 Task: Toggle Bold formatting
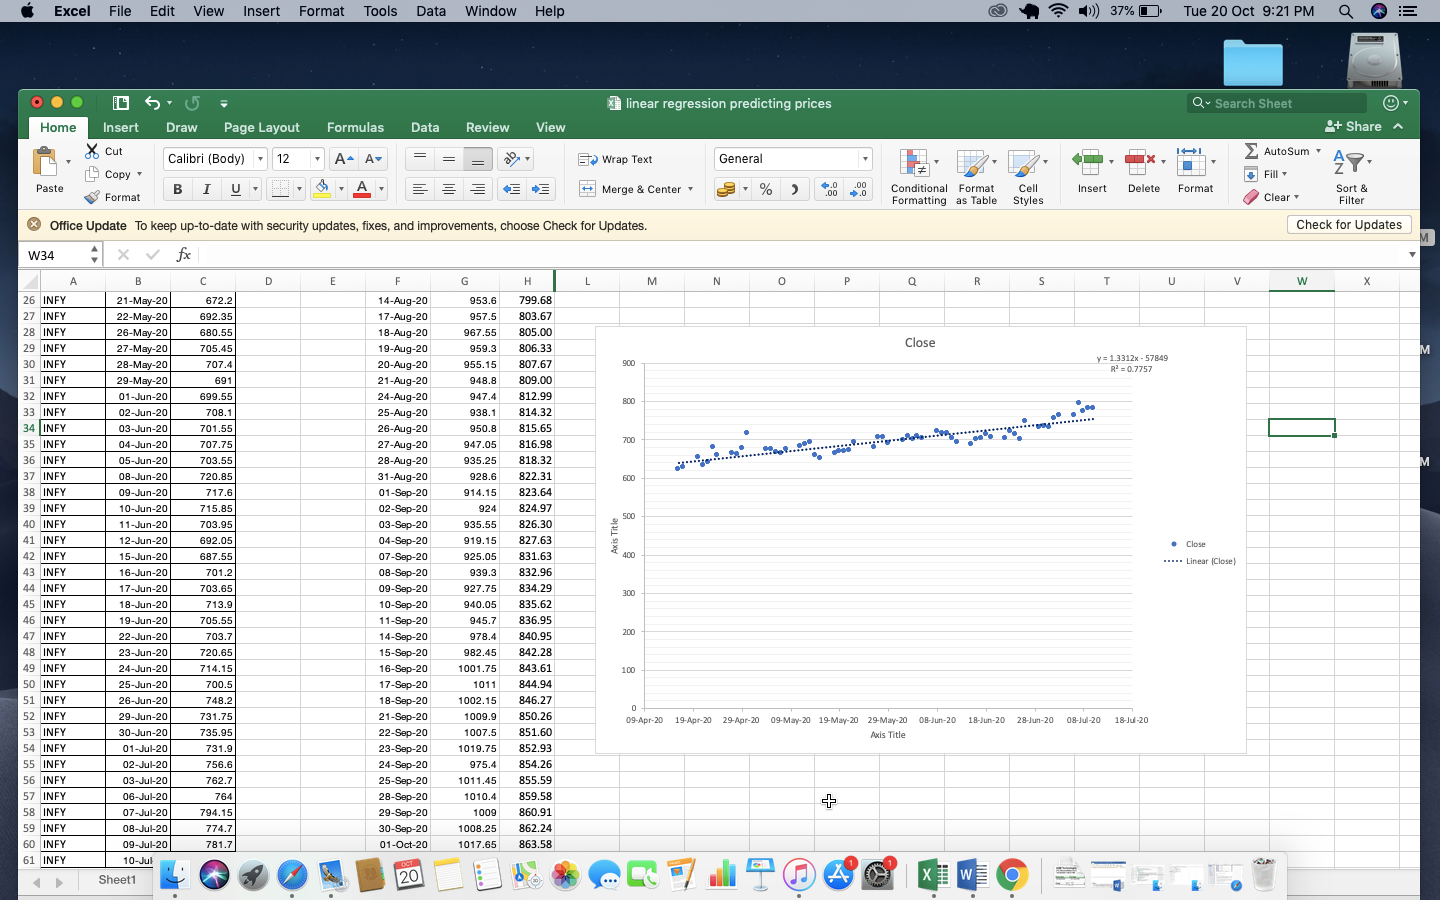click(x=178, y=189)
